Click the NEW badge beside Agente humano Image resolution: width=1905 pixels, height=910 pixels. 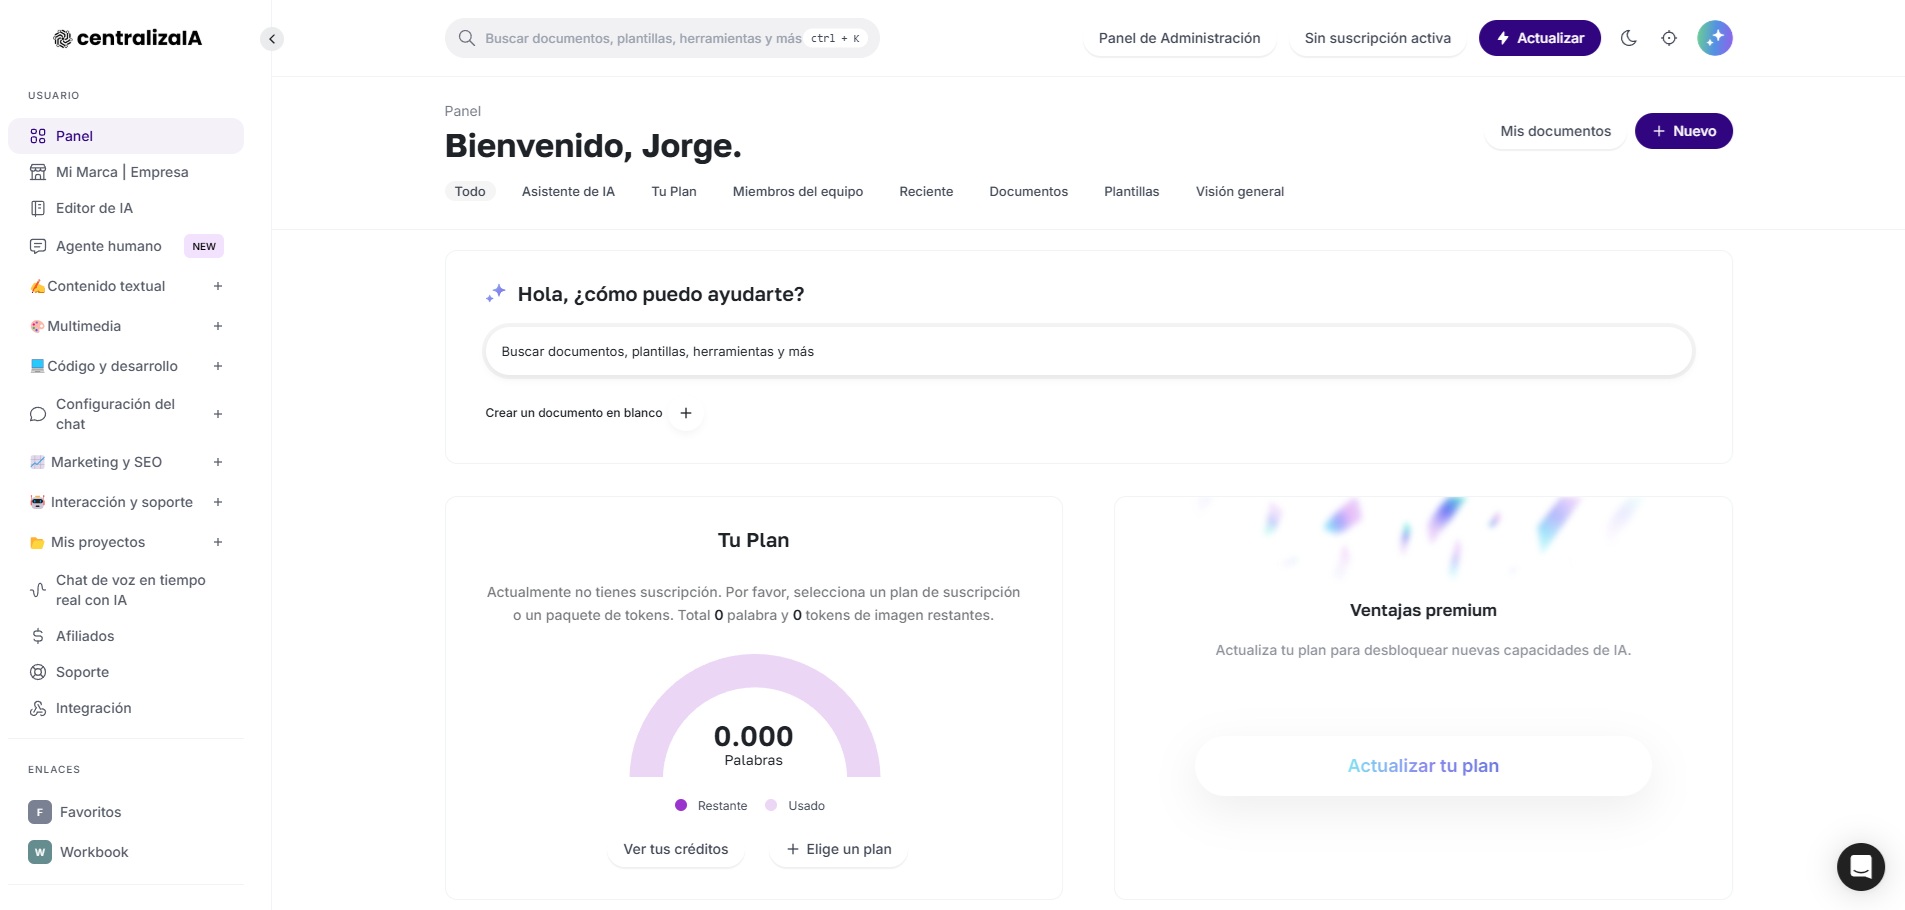204,246
